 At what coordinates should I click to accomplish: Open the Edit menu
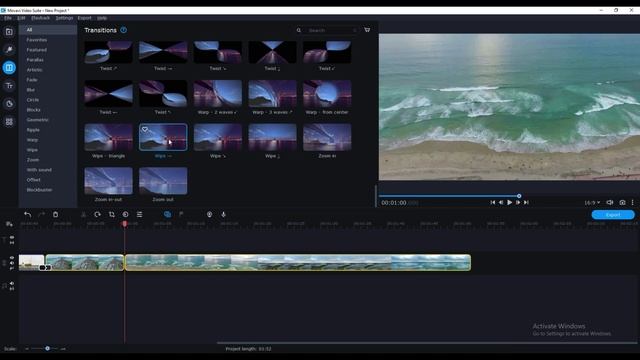tap(21, 18)
